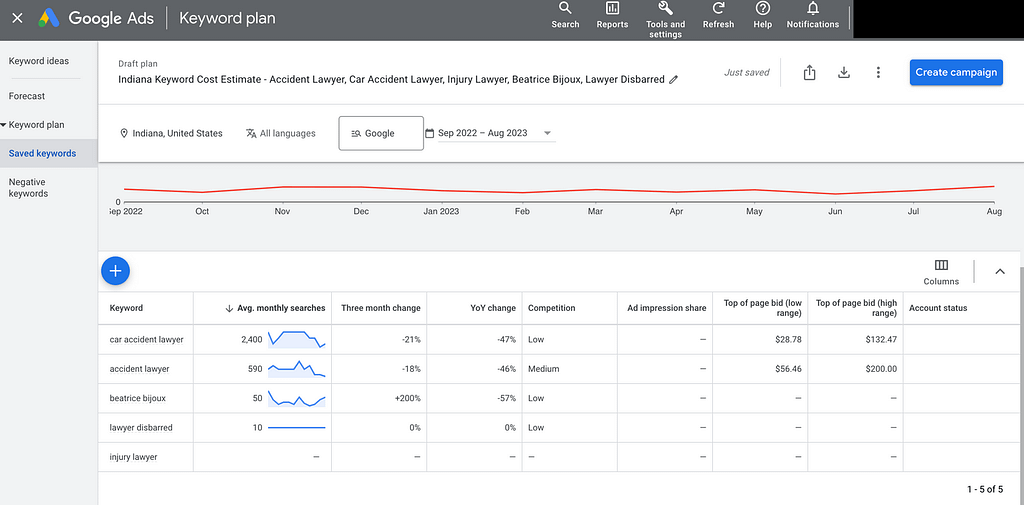Click Medium competition value
The width and height of the screenshot is (1024, 505).
pyautogui.click(x=543, y=369)
